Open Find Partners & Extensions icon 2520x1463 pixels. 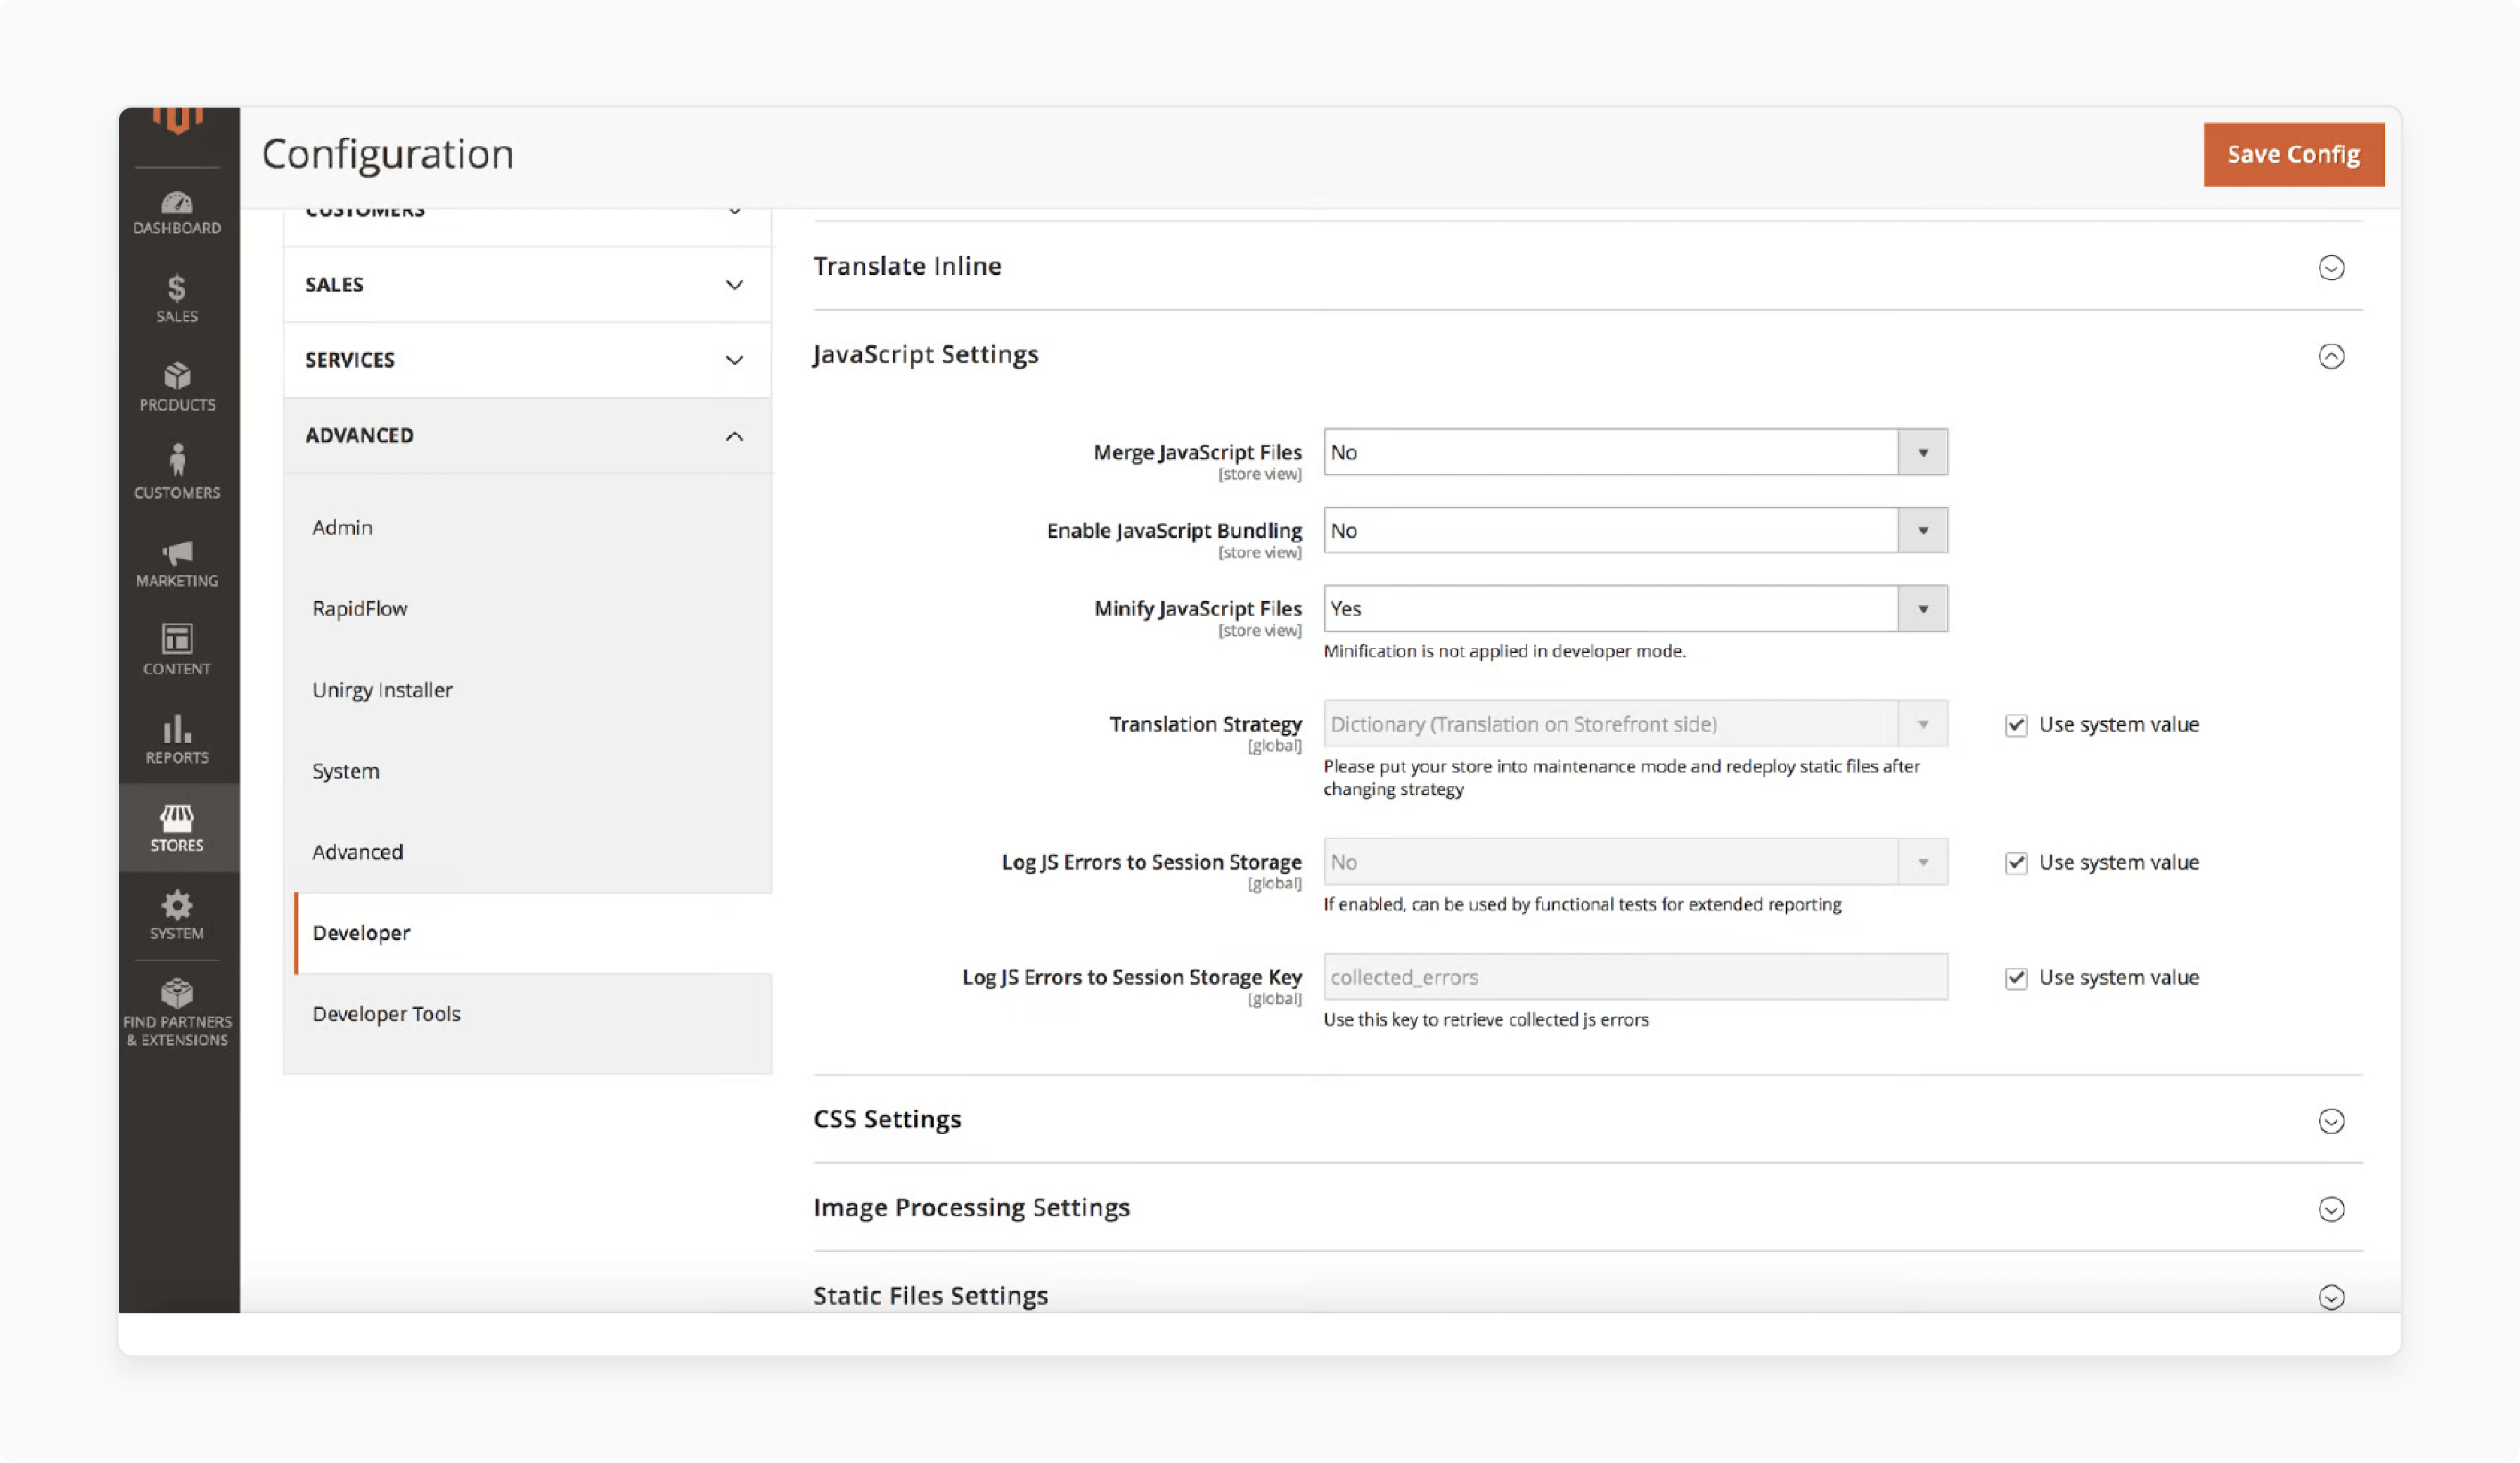(x=177, y=1013)
